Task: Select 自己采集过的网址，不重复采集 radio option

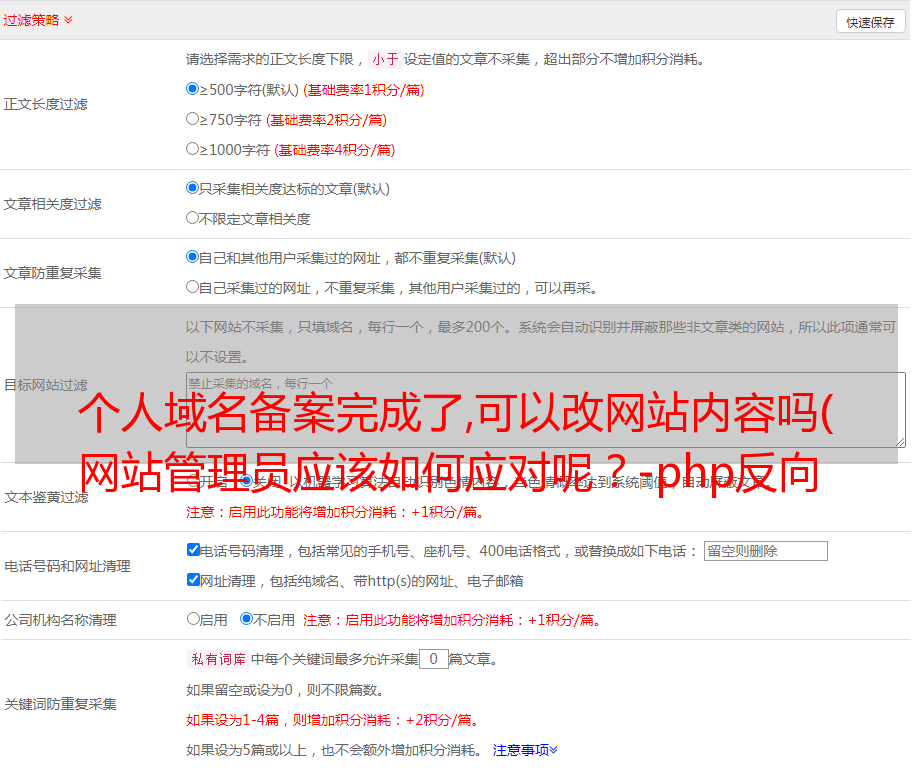Action: click(193, 286)
